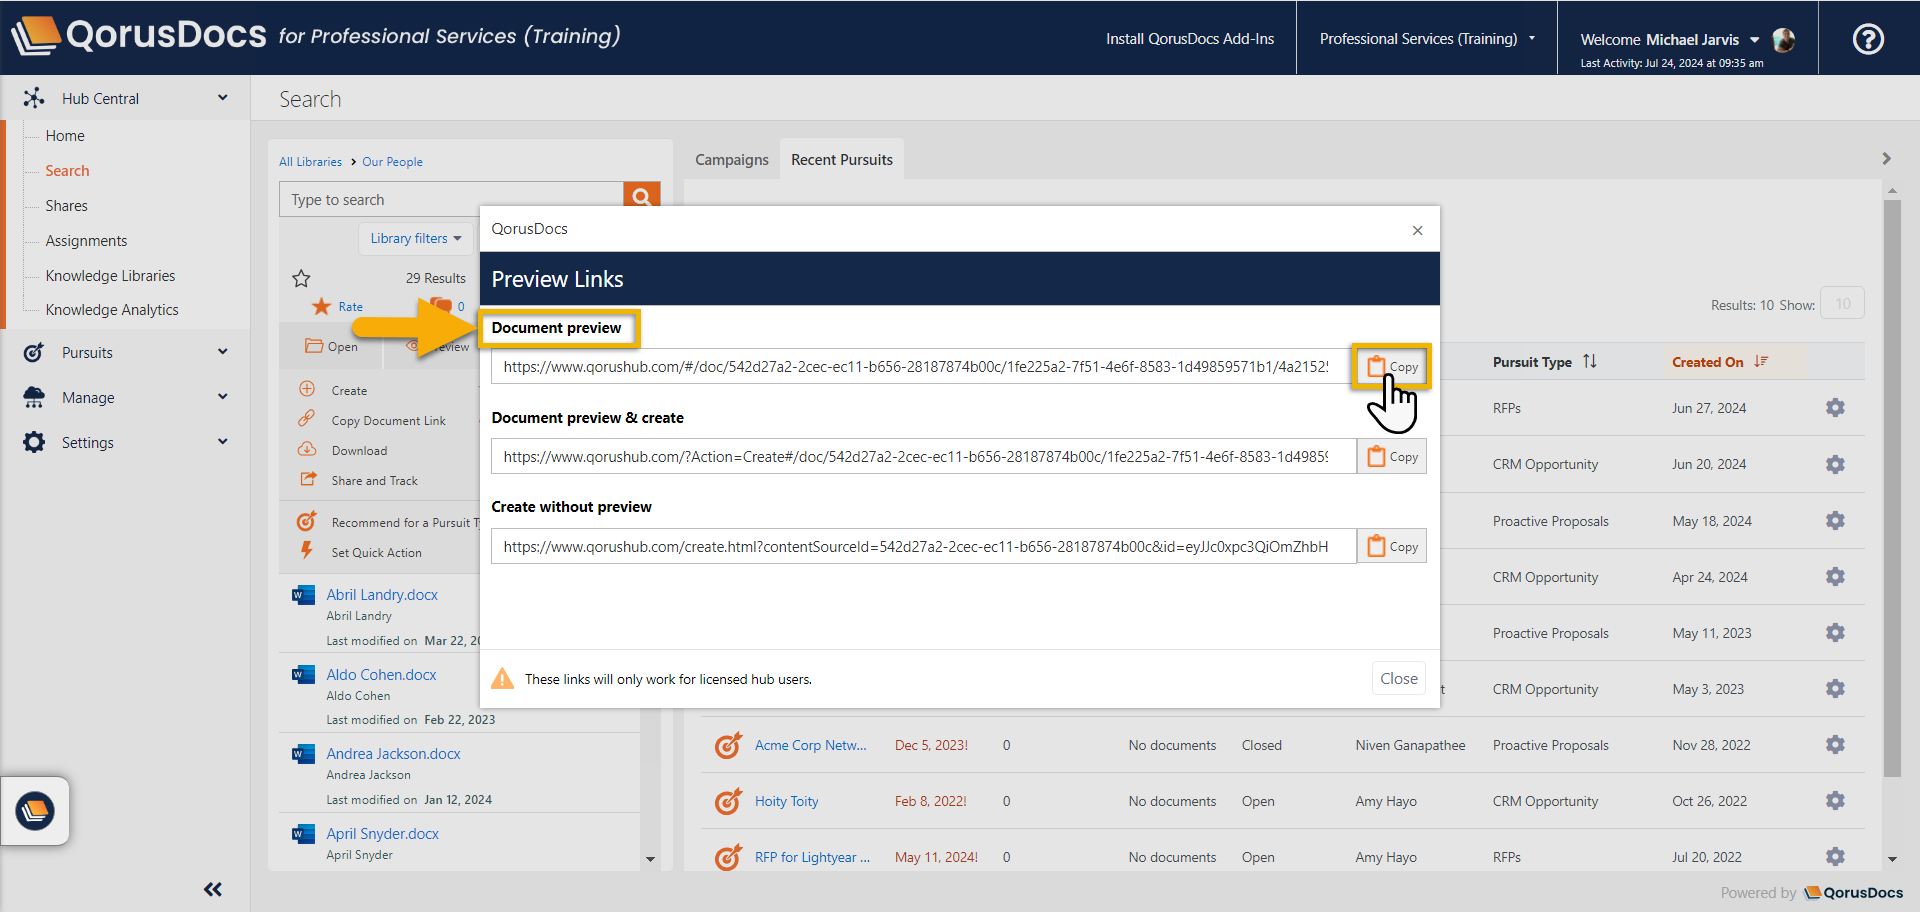This screenshot has width=1920, height=912.
Task: Open settings gear for Apr 24, 2024 pursuit
Action: (1835, 577)
